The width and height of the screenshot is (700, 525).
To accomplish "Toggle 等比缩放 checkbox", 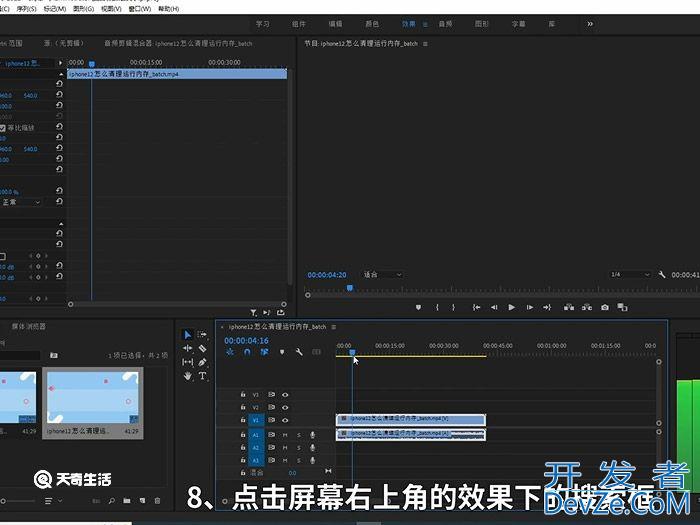I will [x=3, y=128].
